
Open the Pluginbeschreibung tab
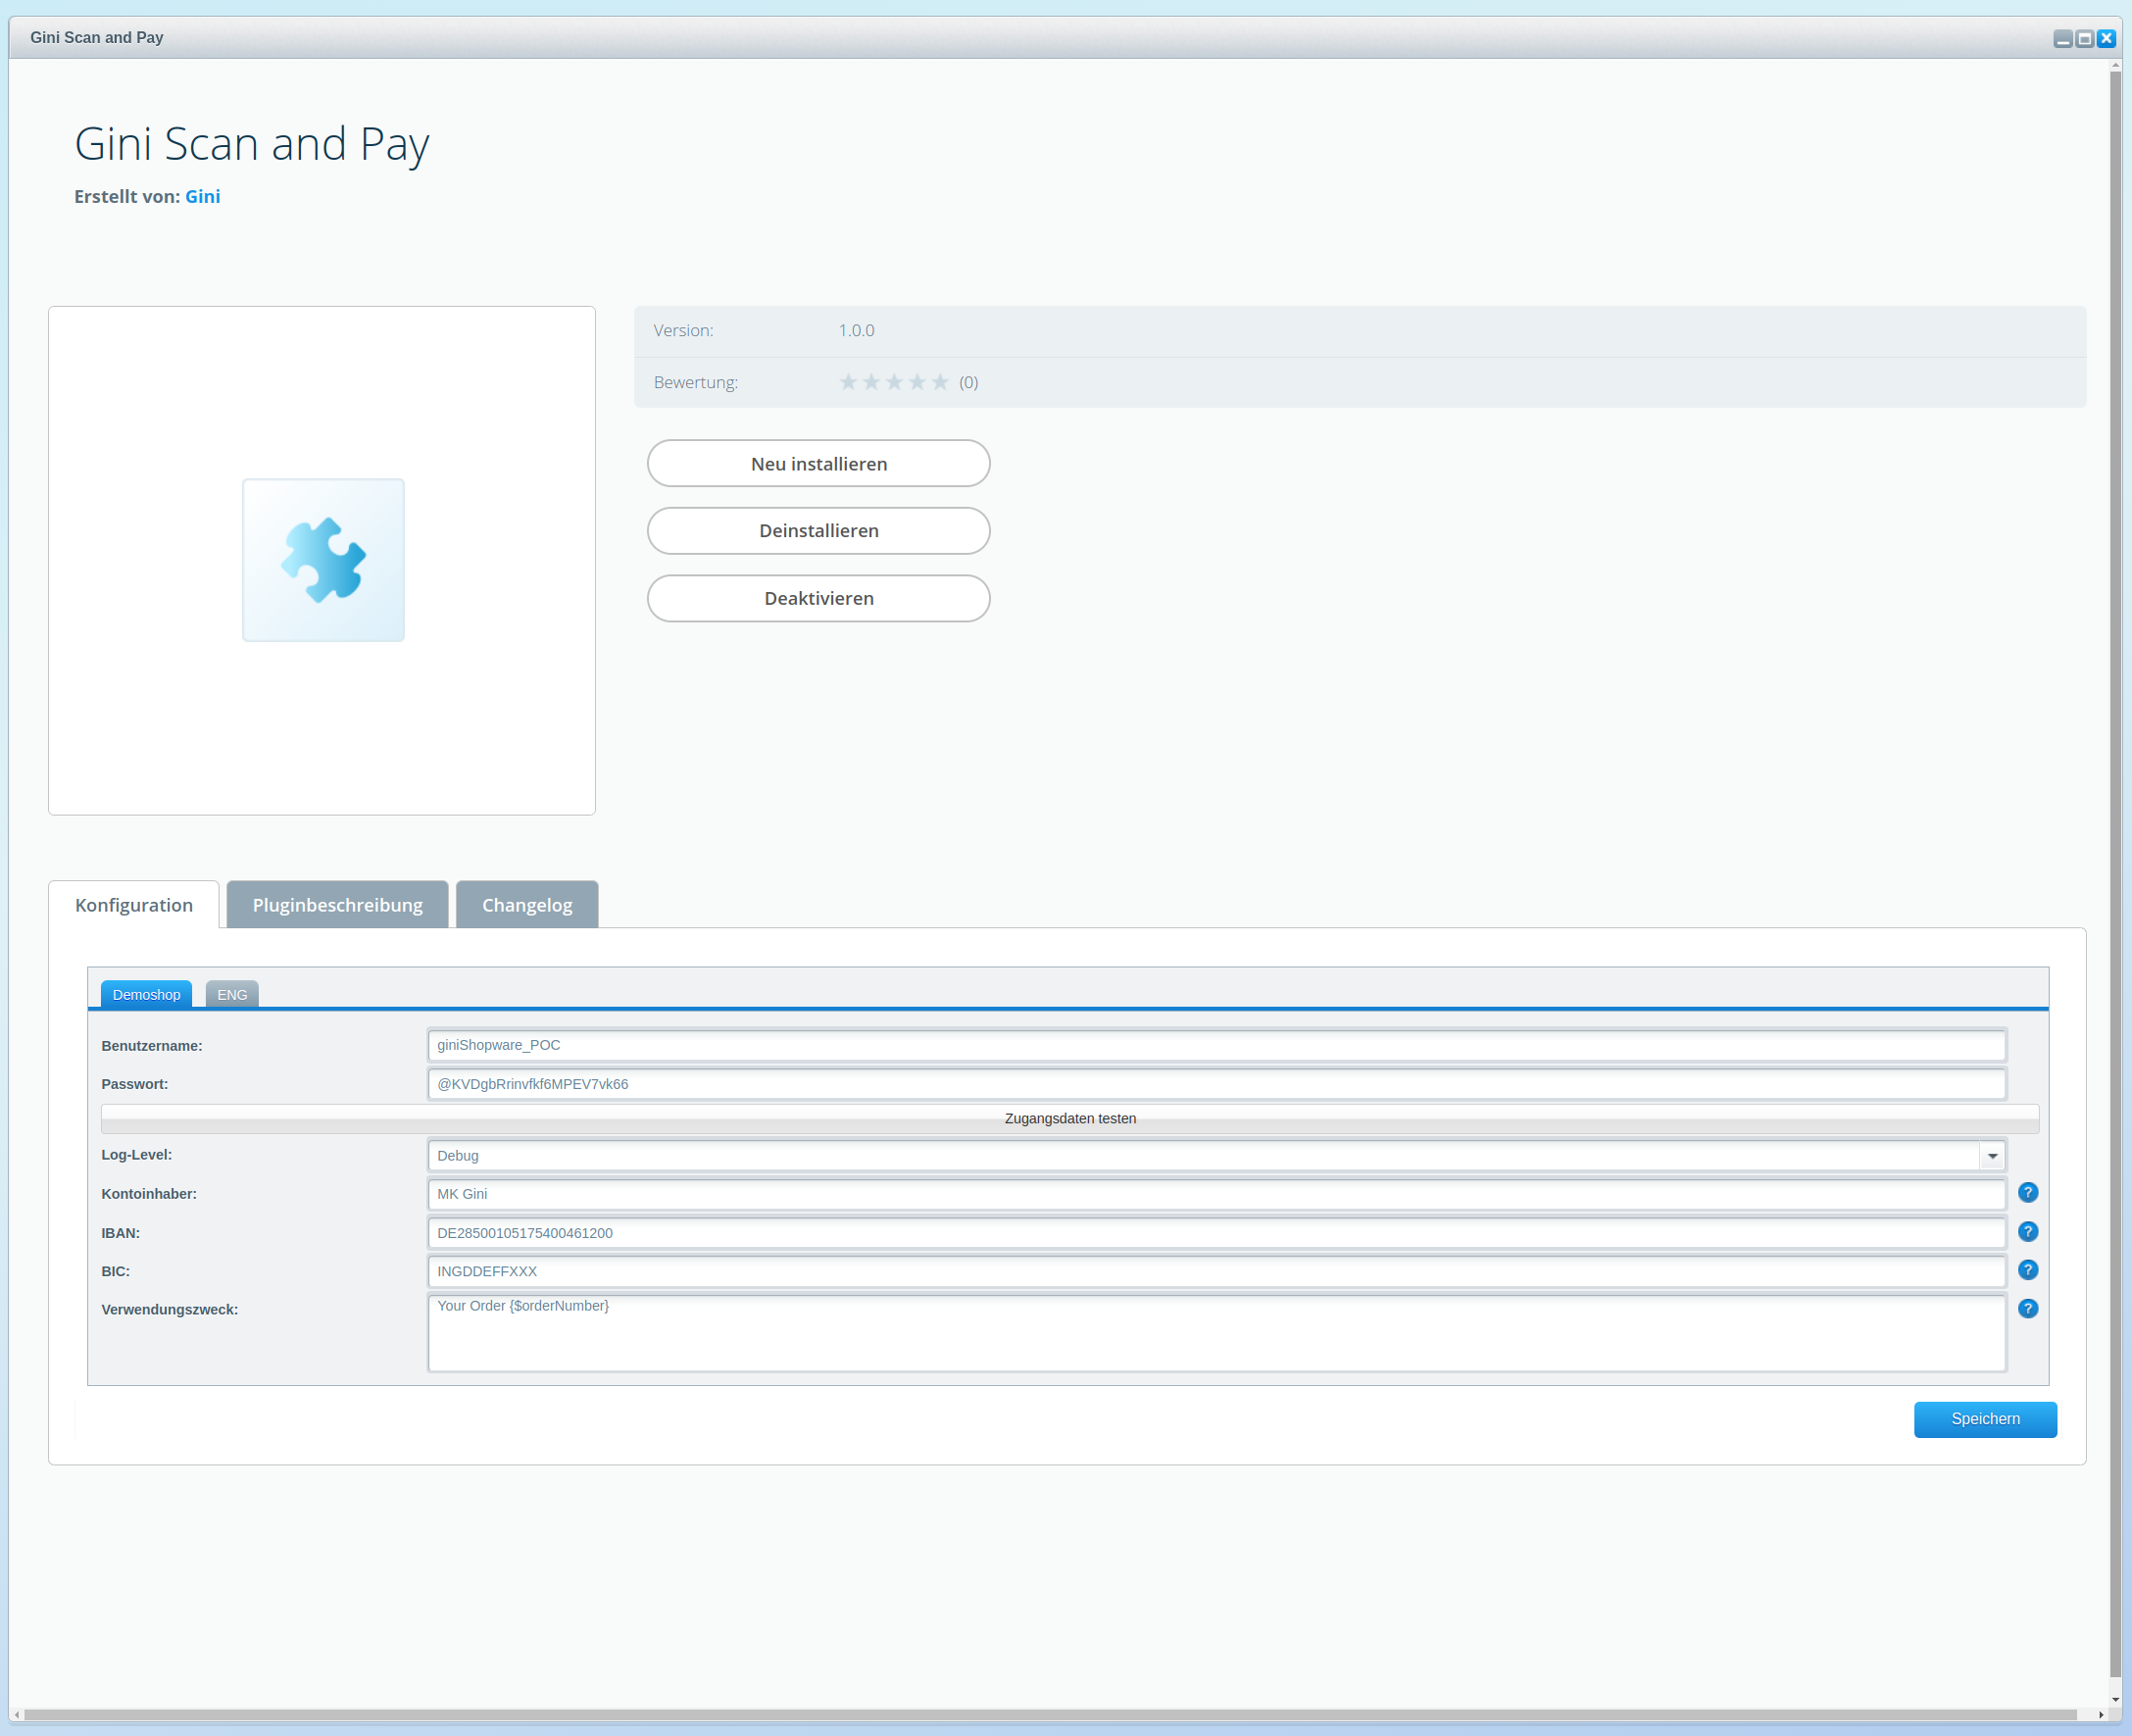(337, 905)
